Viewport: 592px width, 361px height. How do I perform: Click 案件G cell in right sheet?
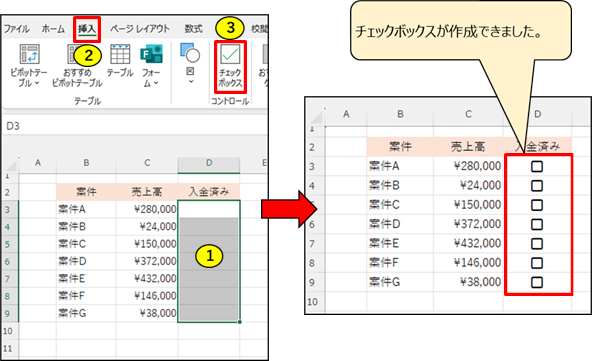click(x=400, y=282)
